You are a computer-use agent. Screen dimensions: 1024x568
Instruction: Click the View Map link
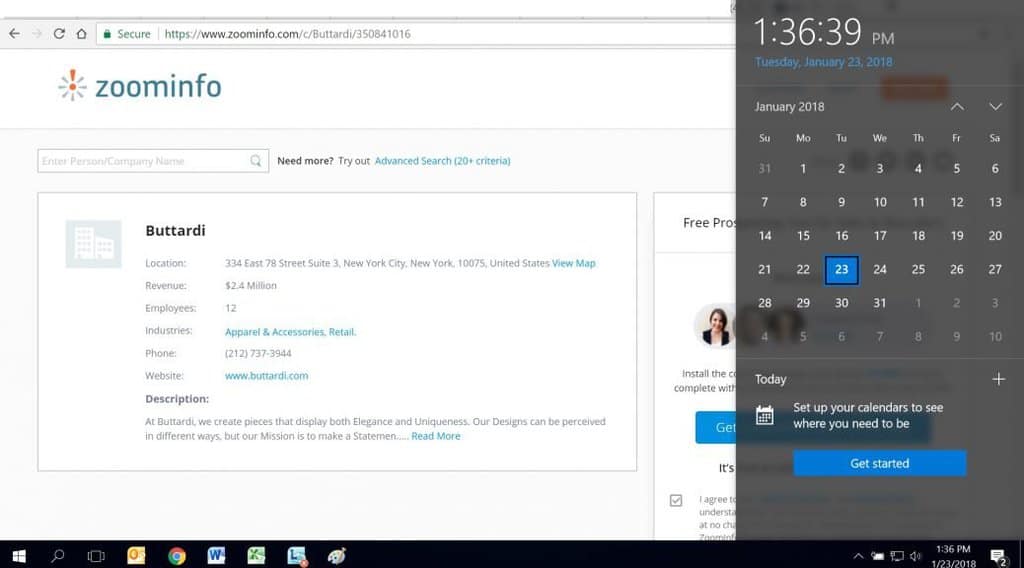point(573,264)
